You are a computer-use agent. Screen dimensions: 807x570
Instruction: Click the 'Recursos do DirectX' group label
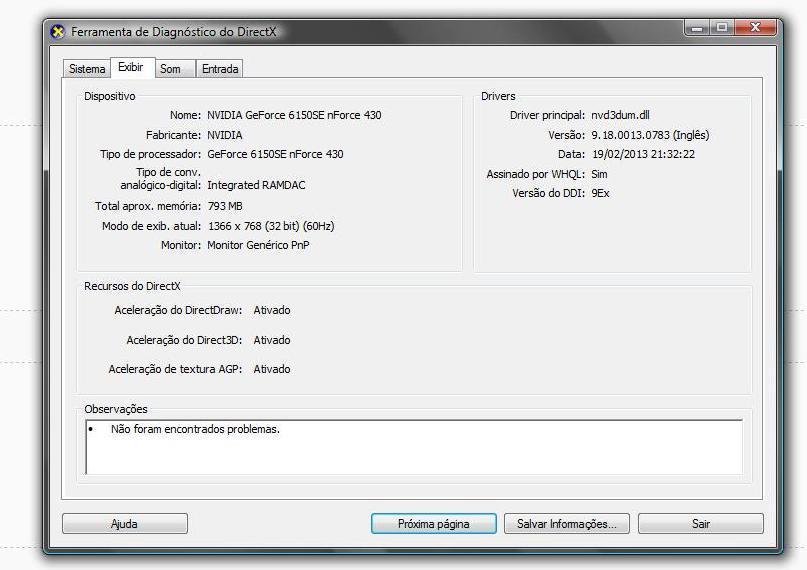[x=132, y=286]
